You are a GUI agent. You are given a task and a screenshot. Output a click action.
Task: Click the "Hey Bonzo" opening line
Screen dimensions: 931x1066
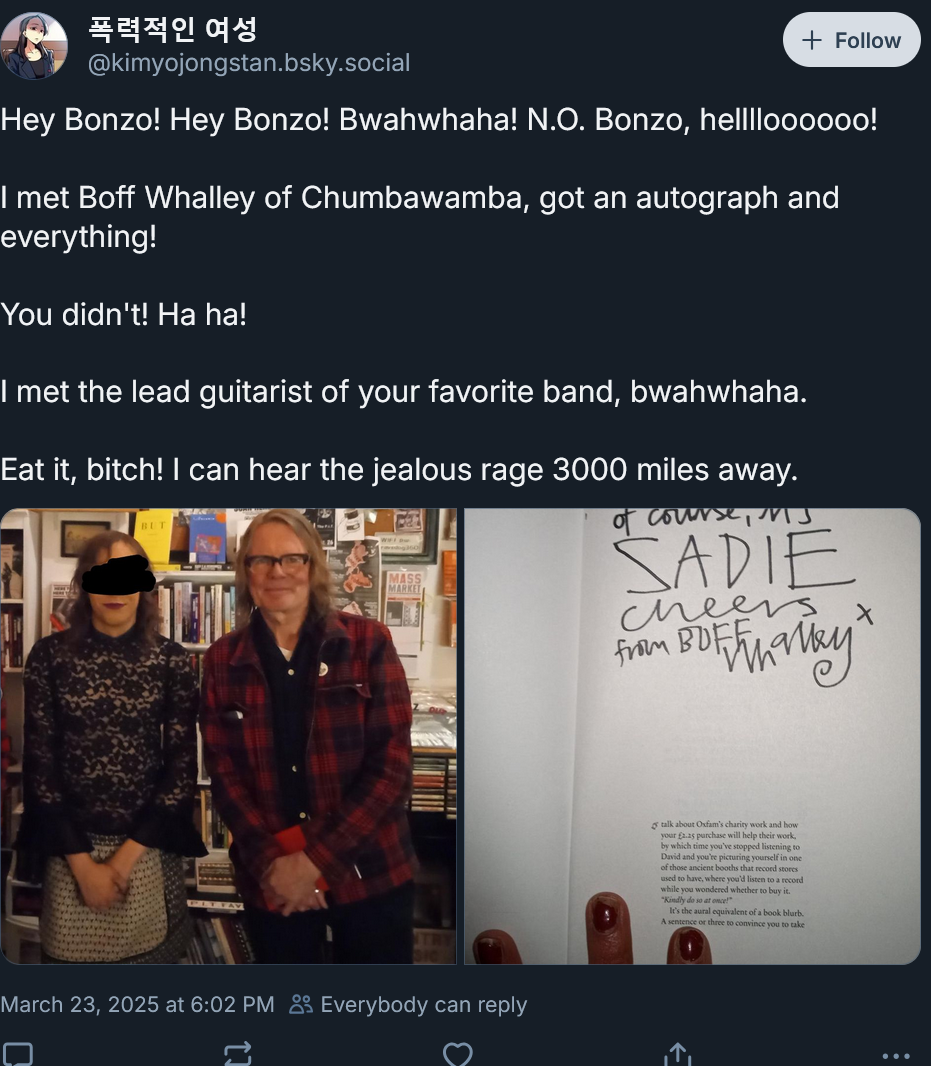(x=439, y=120)
